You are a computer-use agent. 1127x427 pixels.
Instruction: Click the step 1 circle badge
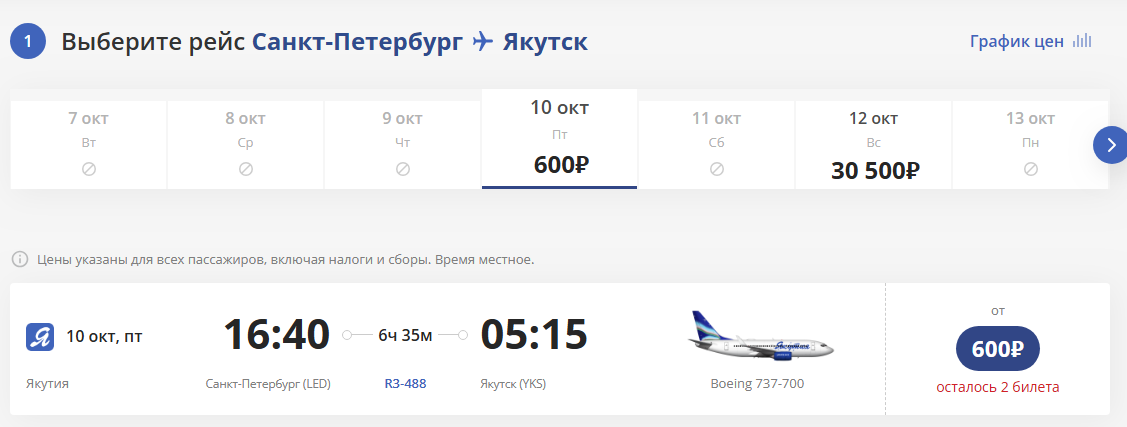coord(28,42)
